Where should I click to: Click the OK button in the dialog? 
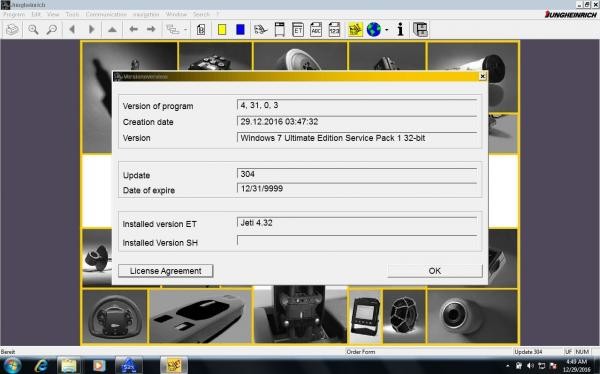coord(435,271)
